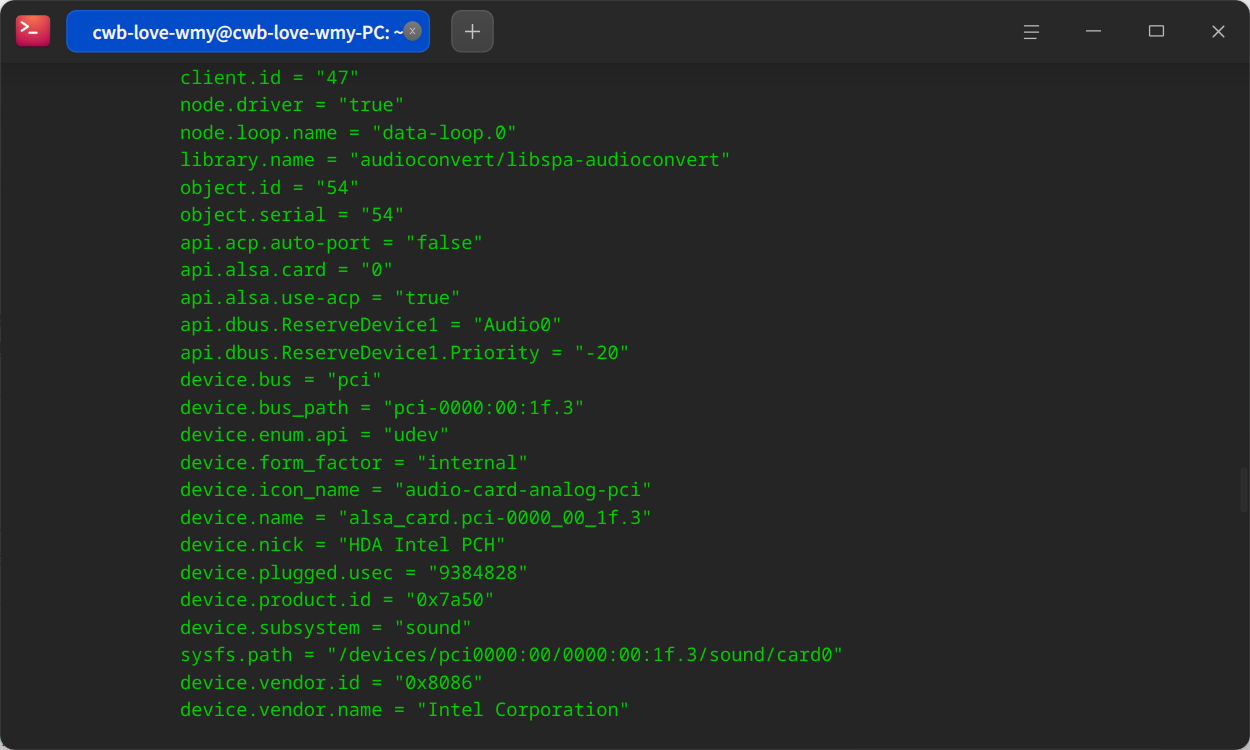Click the line node.driver = "true"
1250x750 pixels.
pos(292,105)
